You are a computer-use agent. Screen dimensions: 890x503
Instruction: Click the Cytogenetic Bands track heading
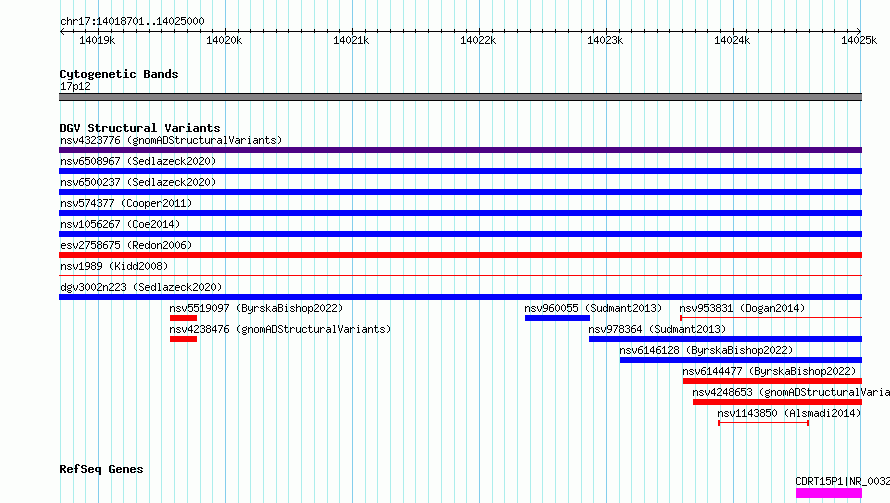tap(119, 74)
